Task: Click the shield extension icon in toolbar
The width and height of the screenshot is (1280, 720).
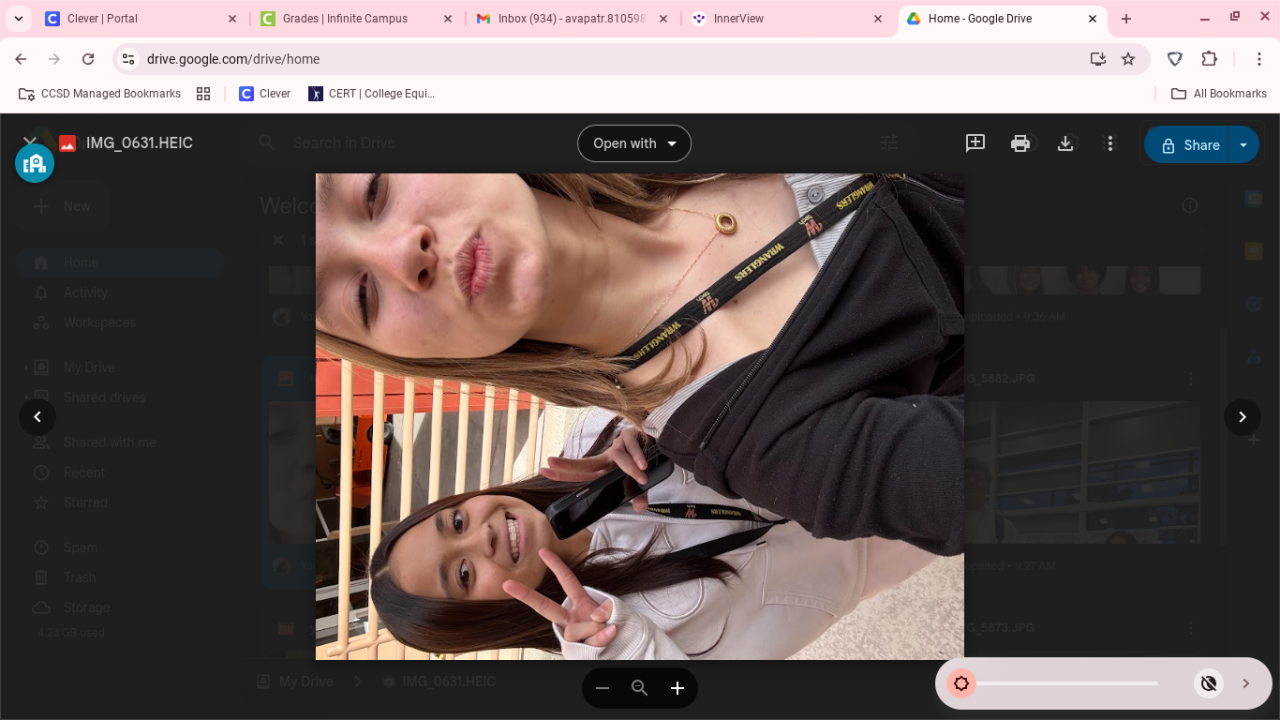Action: [1175, 59]
